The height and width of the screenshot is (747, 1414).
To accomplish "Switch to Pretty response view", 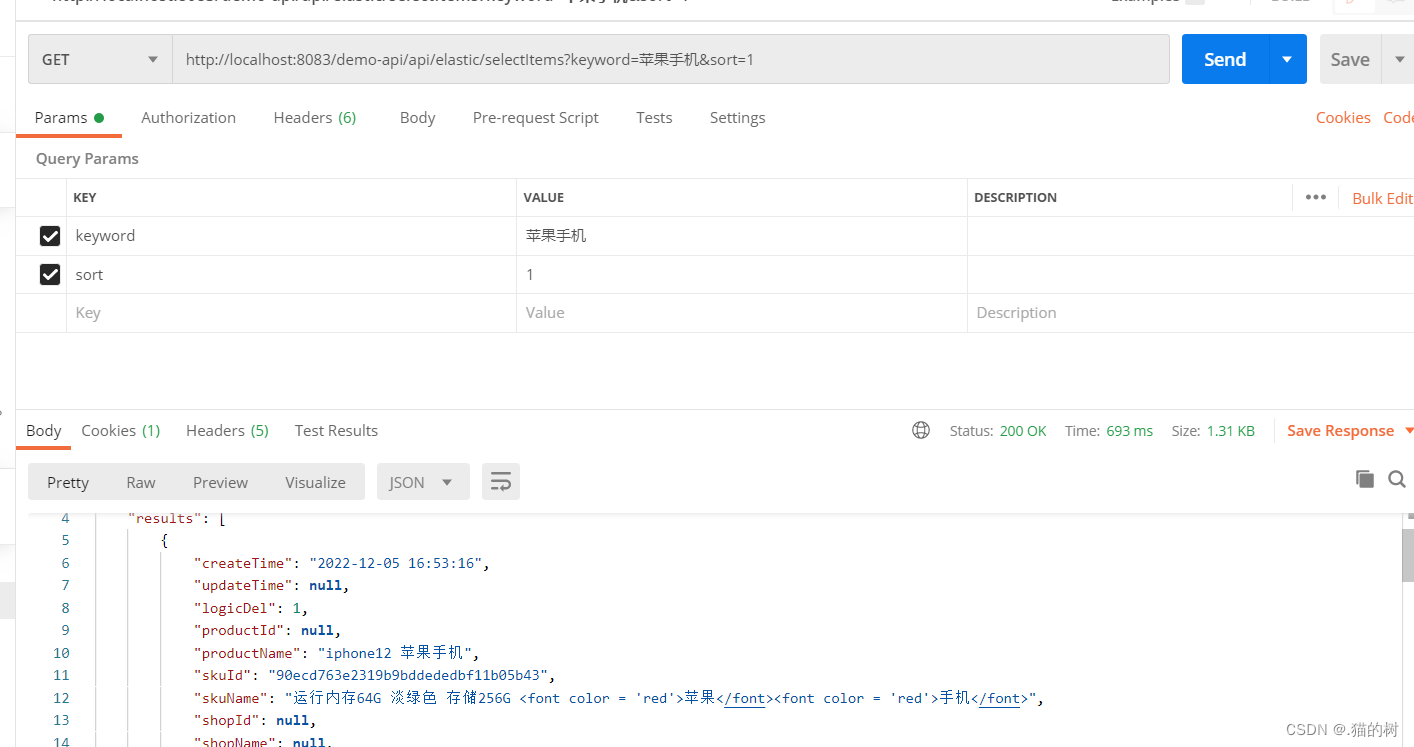I will pos(68,482).
